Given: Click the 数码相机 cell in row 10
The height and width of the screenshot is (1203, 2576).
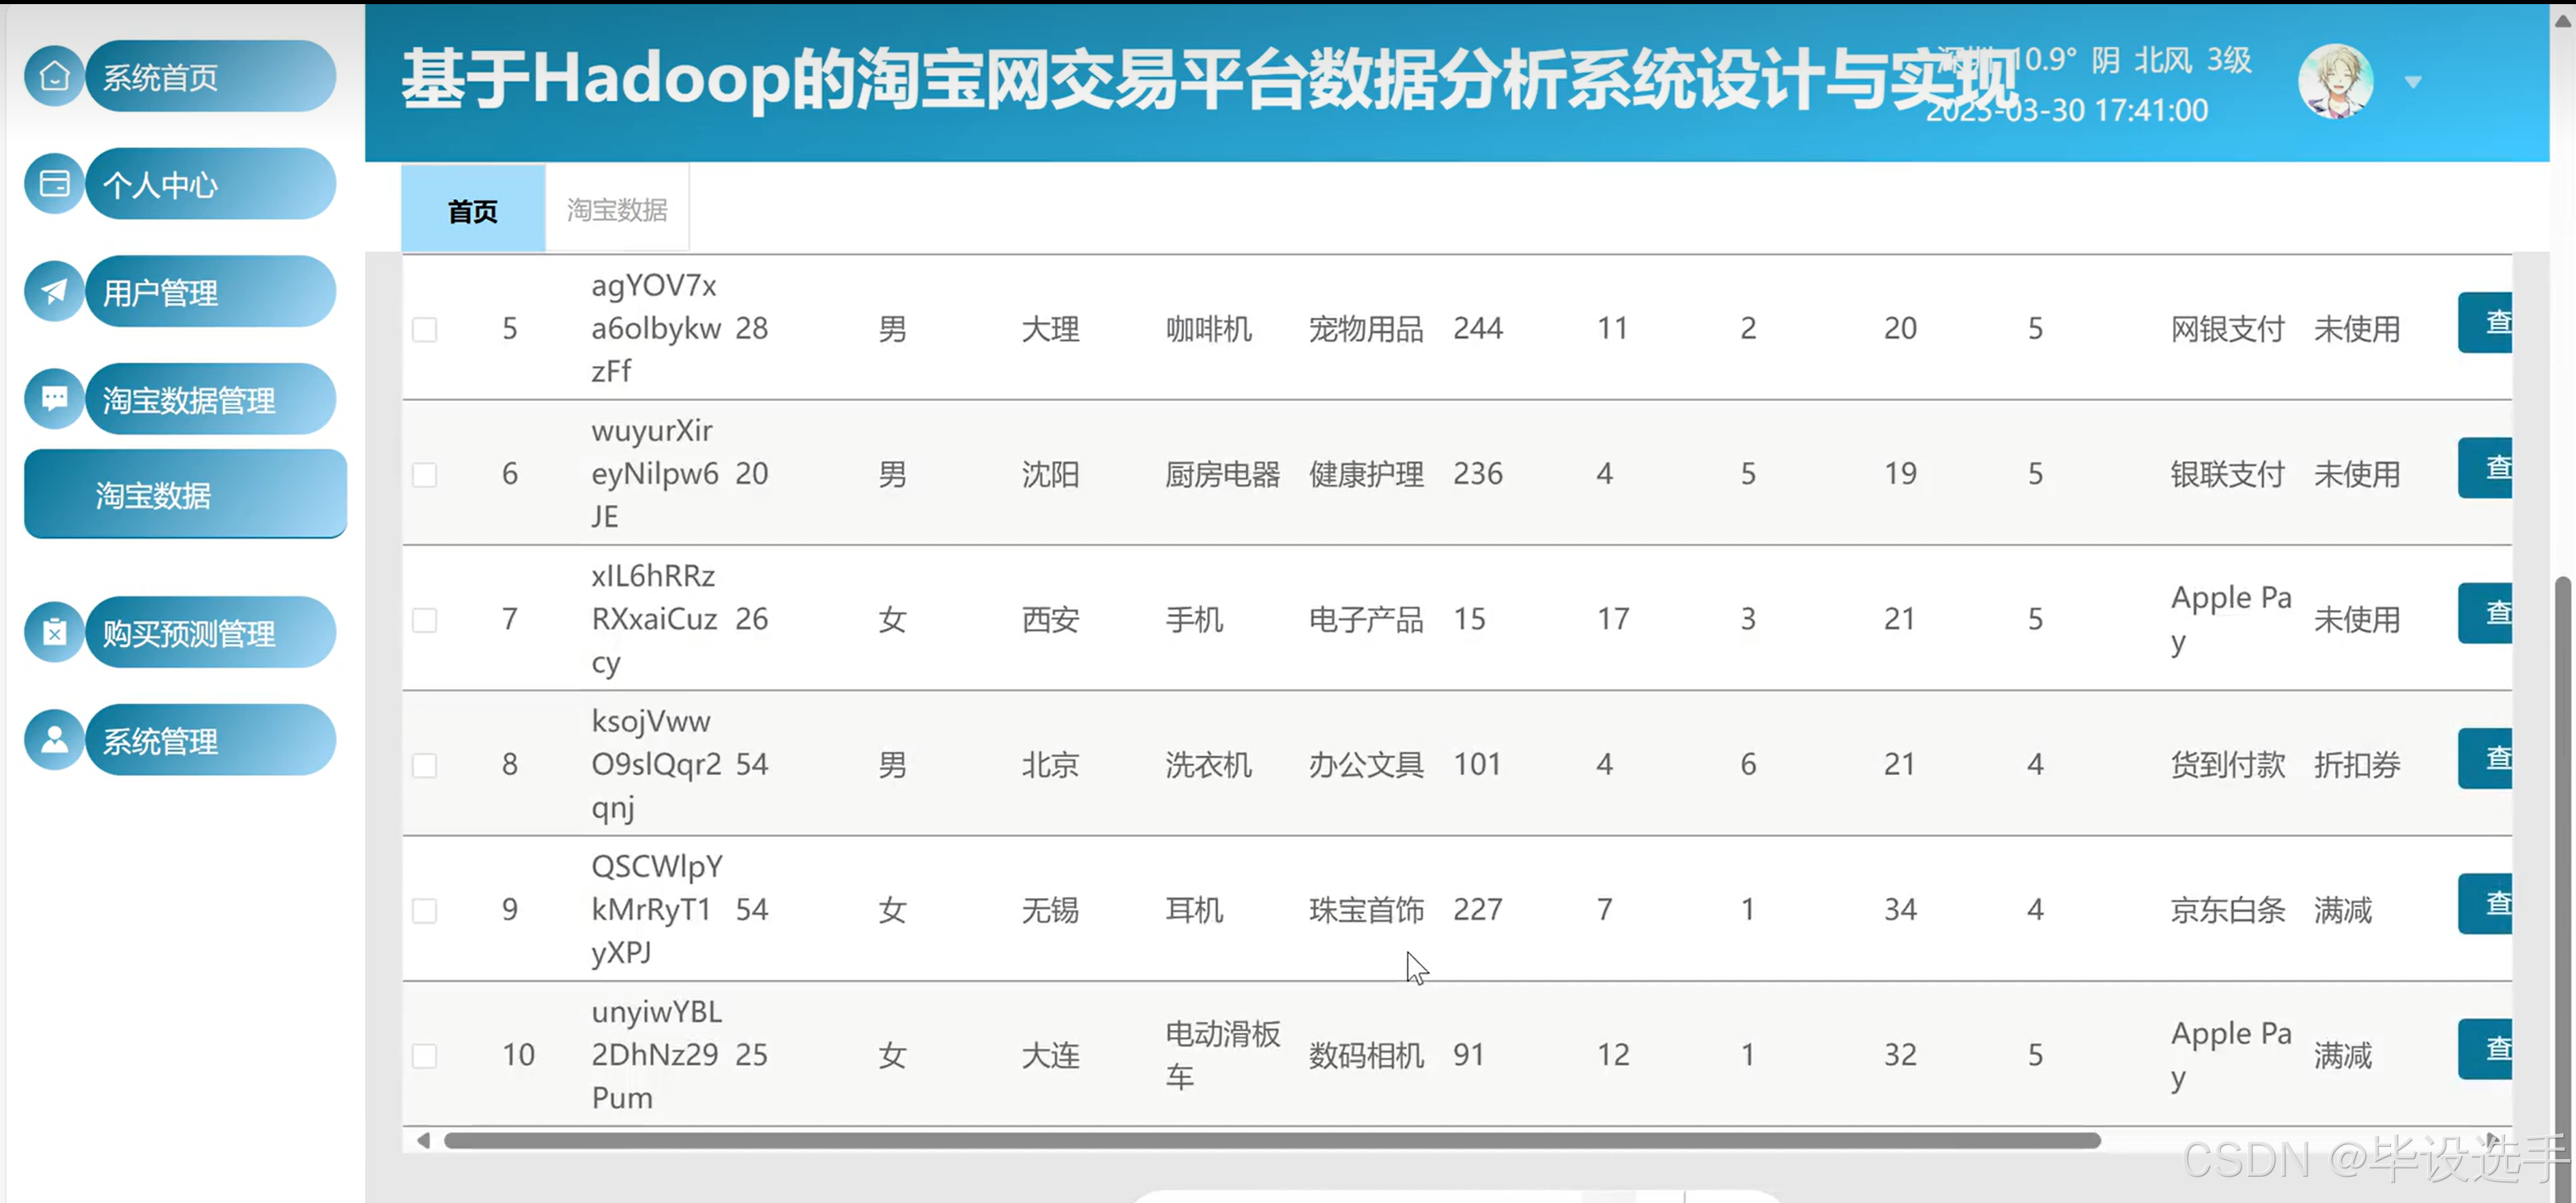Looking at the screenshot, I should (1366, 1055).
